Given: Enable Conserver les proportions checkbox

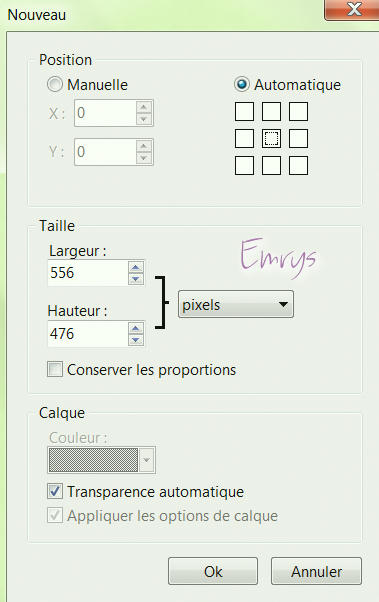Looking at the screenshot, I should coord(55,369).
